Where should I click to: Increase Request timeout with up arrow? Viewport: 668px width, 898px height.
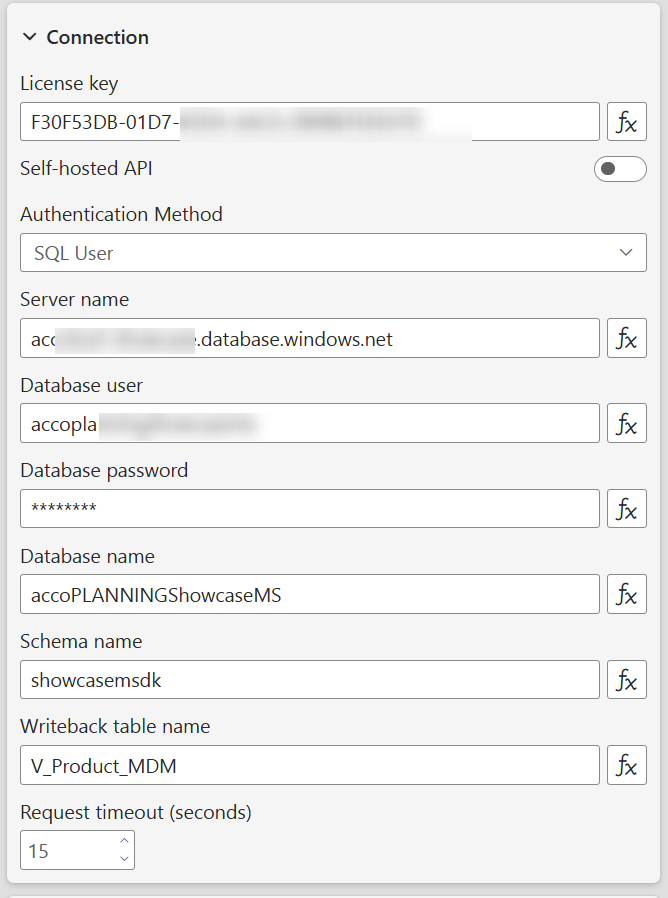pos(124,842)
